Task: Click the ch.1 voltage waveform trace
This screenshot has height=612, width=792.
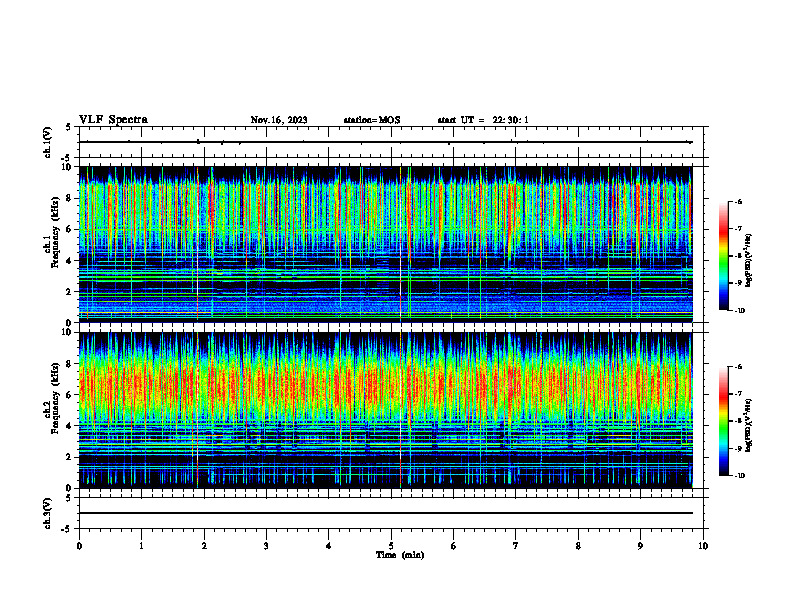Action: [385, 142]
